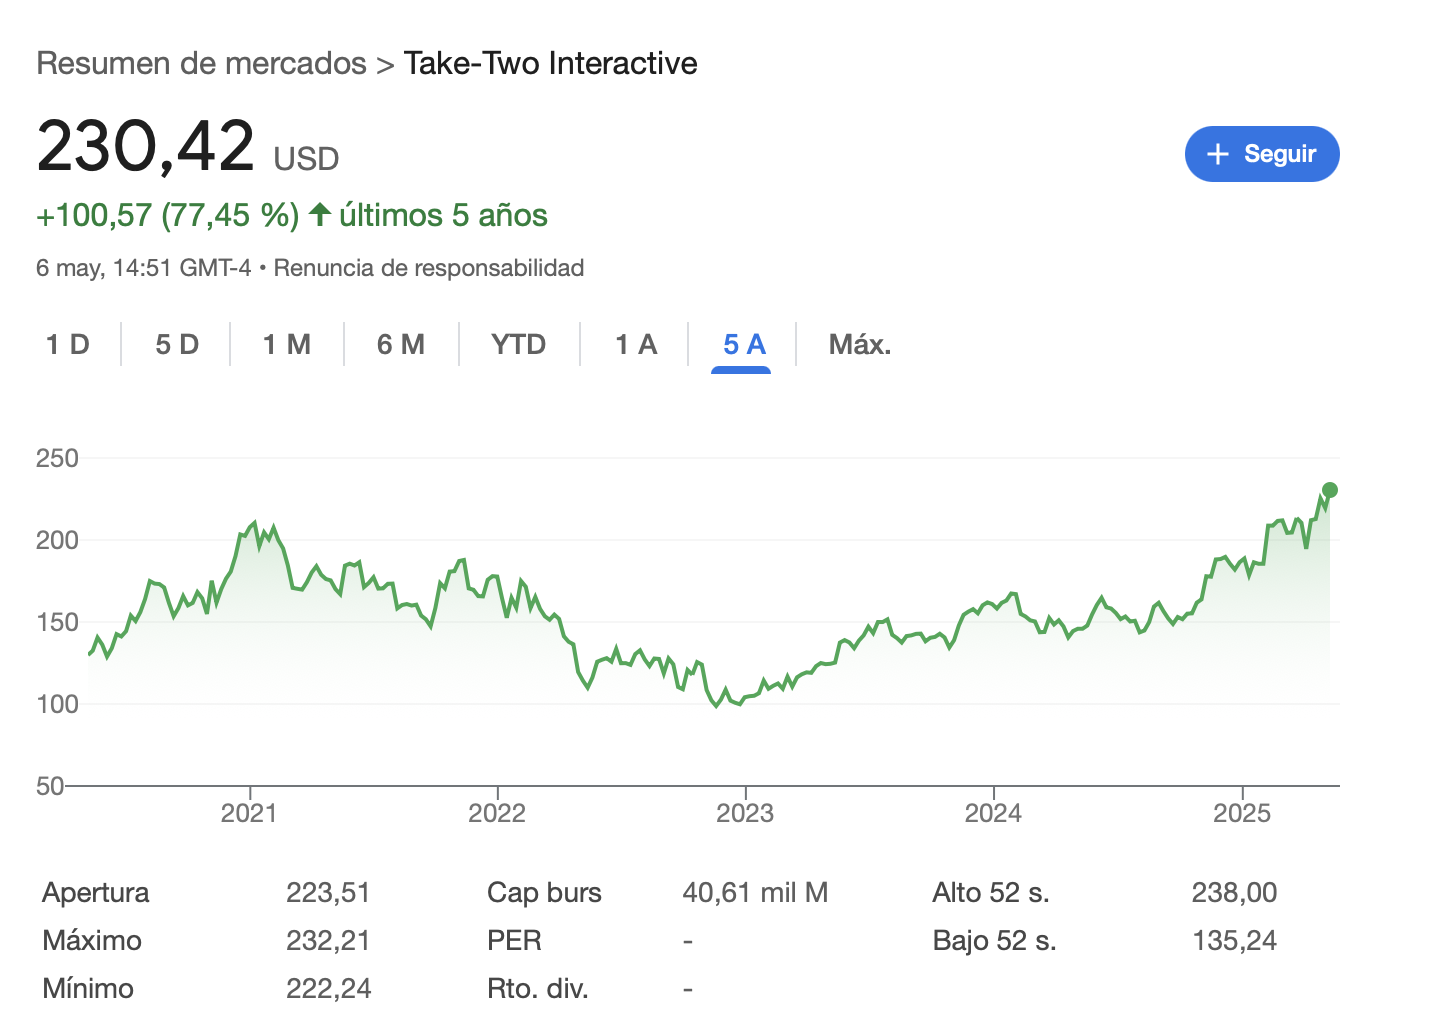
Task: Switch chart to 5 D range
Action: pyautogui.click(x=177, y=345)
